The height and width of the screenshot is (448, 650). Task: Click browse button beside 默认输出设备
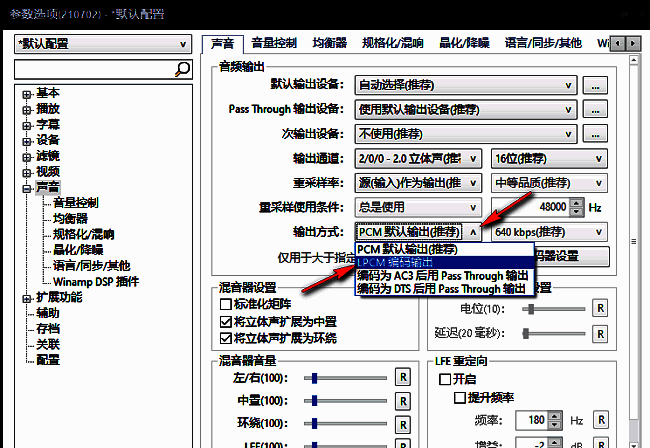(596, 86)
